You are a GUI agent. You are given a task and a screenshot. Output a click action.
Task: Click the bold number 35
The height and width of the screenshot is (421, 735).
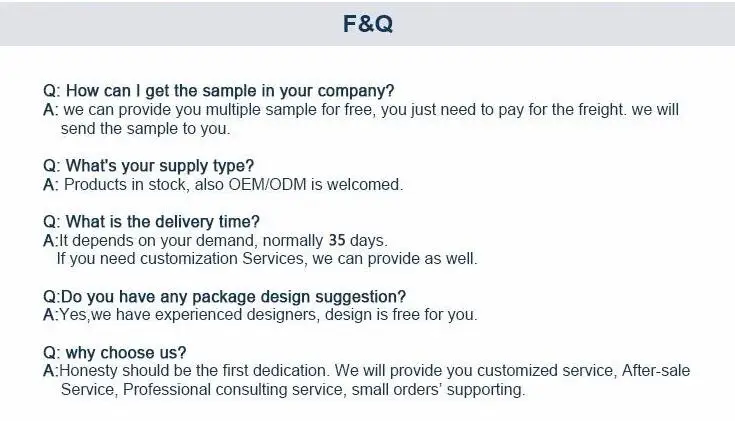[337, 240]
